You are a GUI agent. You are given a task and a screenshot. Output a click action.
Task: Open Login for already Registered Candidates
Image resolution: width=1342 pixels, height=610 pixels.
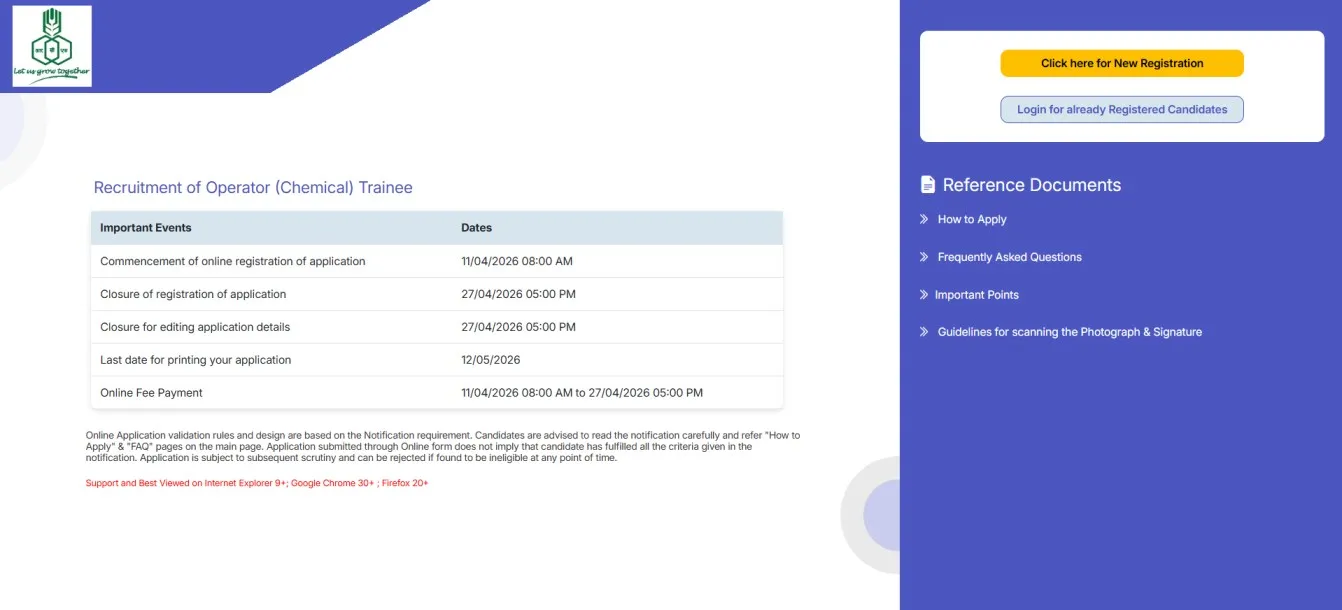click(x=1121, y=110)
